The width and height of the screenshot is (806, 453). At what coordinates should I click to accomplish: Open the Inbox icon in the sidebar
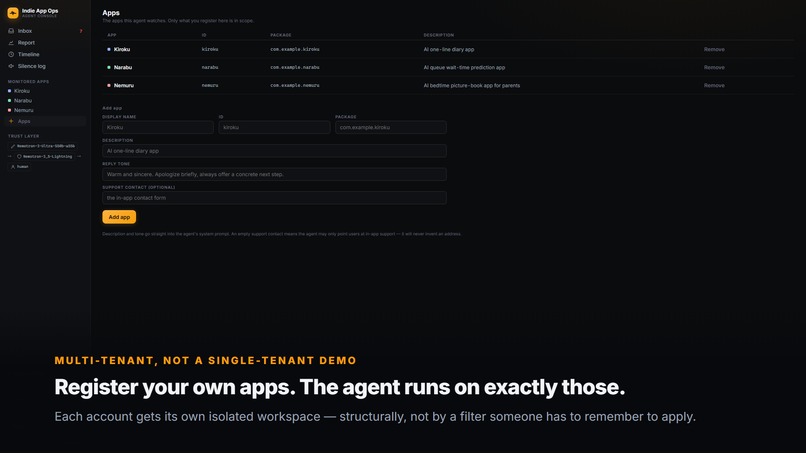11,31
